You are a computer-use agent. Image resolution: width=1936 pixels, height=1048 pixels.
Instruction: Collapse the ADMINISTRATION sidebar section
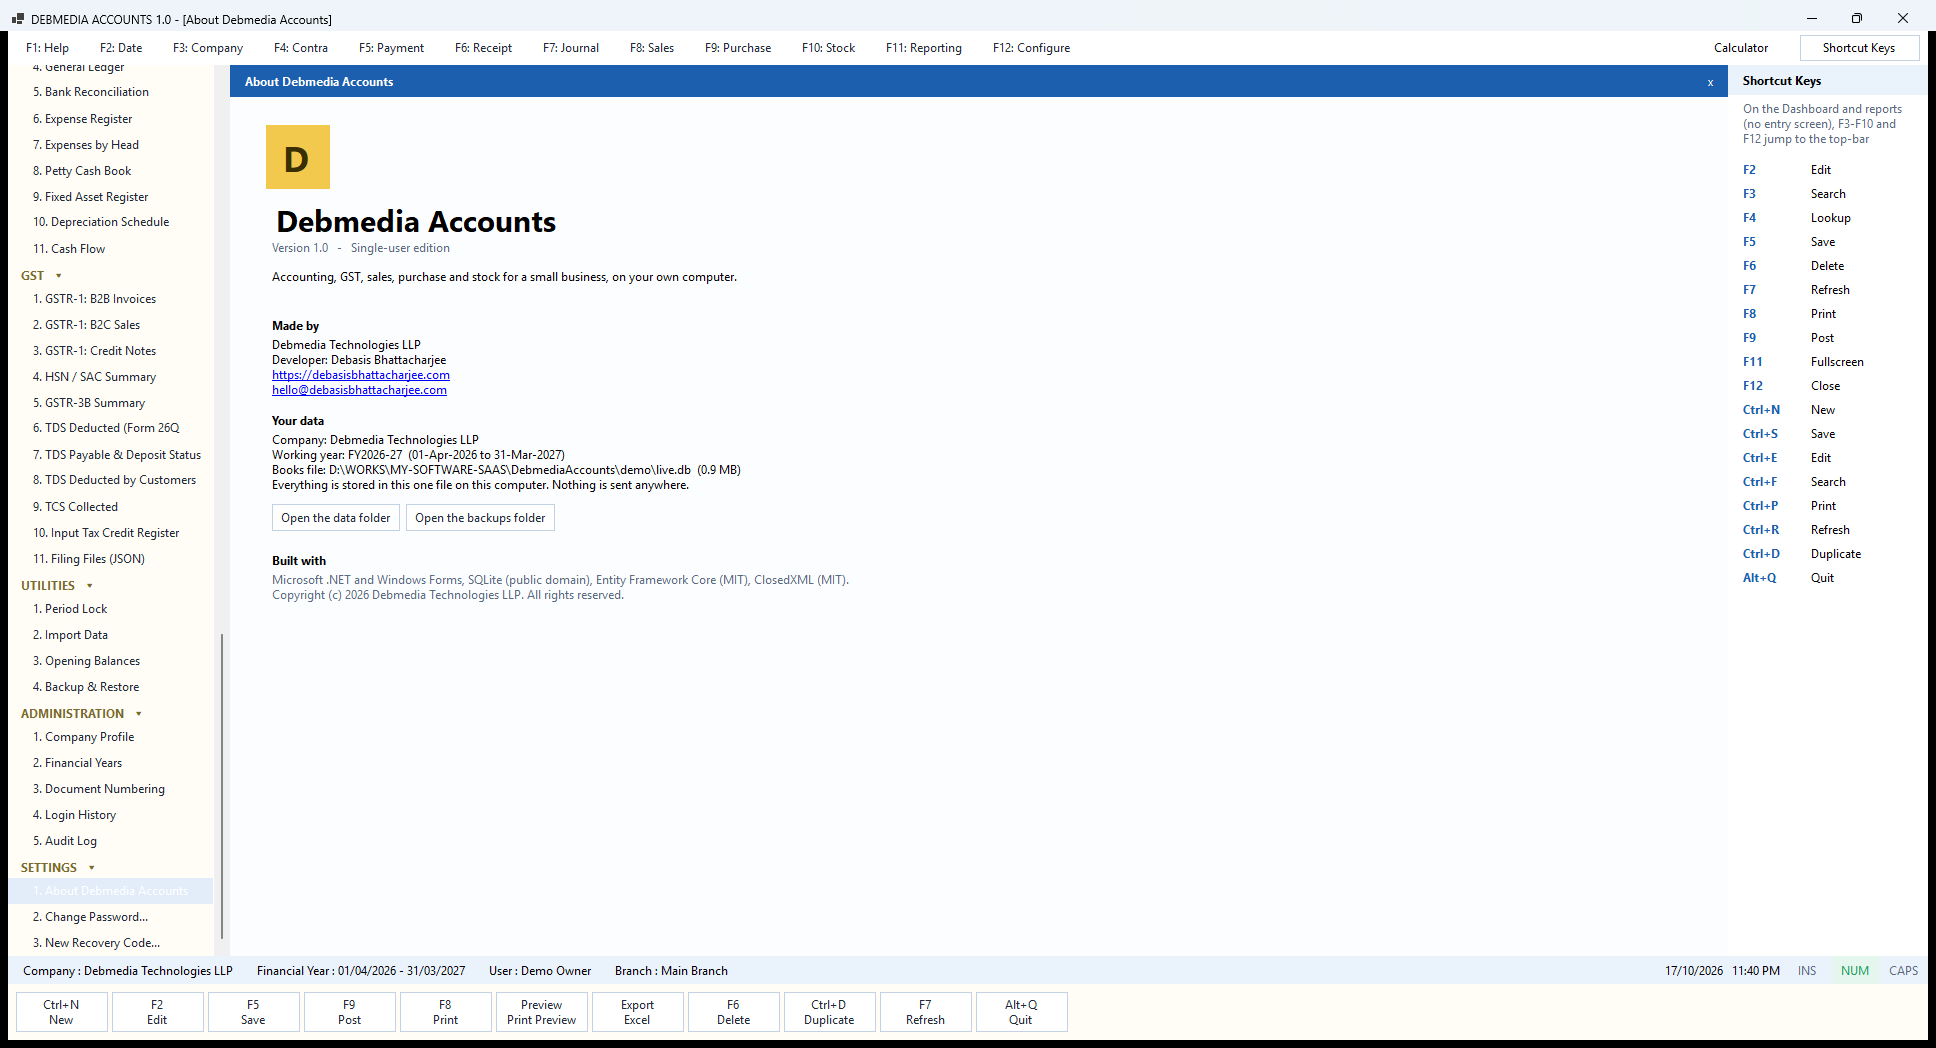138,714
